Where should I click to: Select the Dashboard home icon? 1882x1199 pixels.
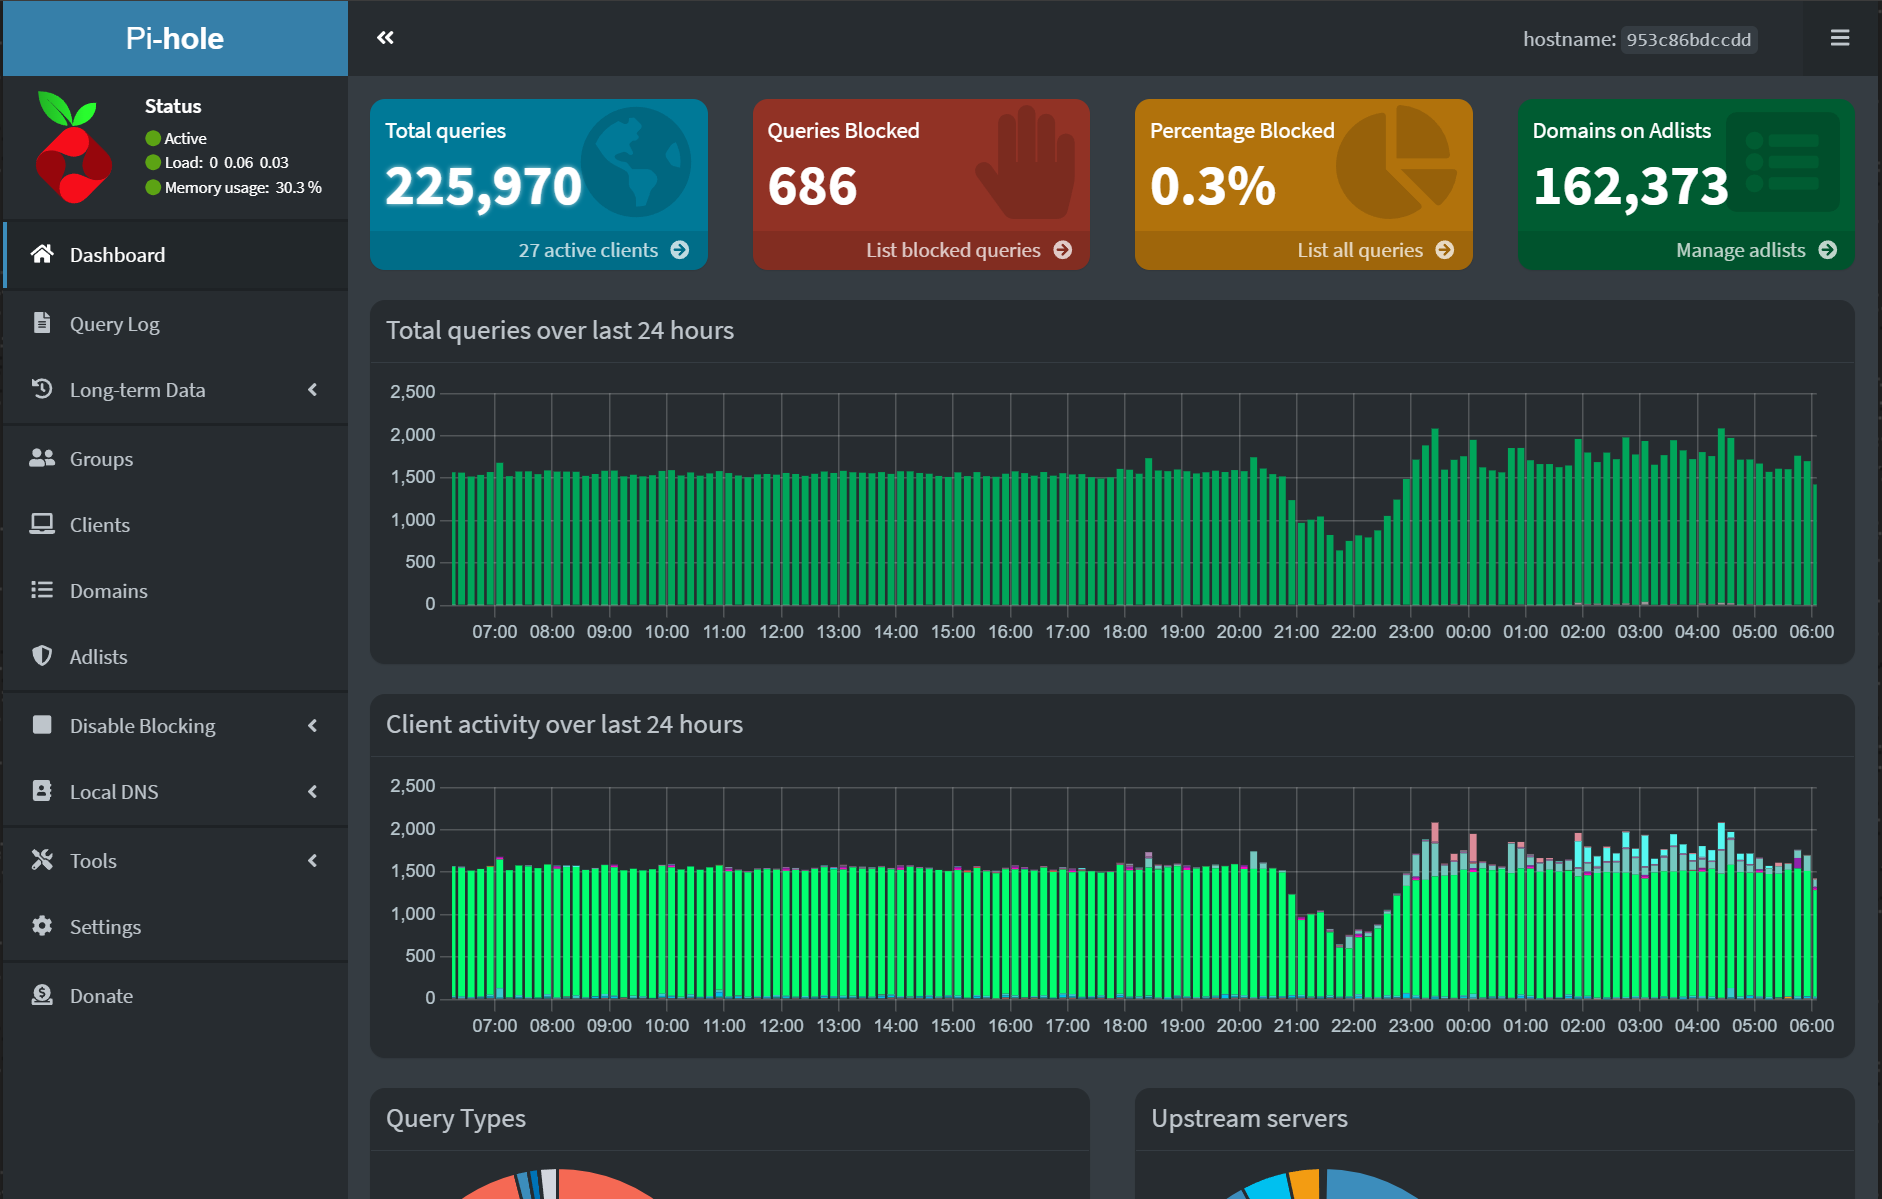coord(41,254)
